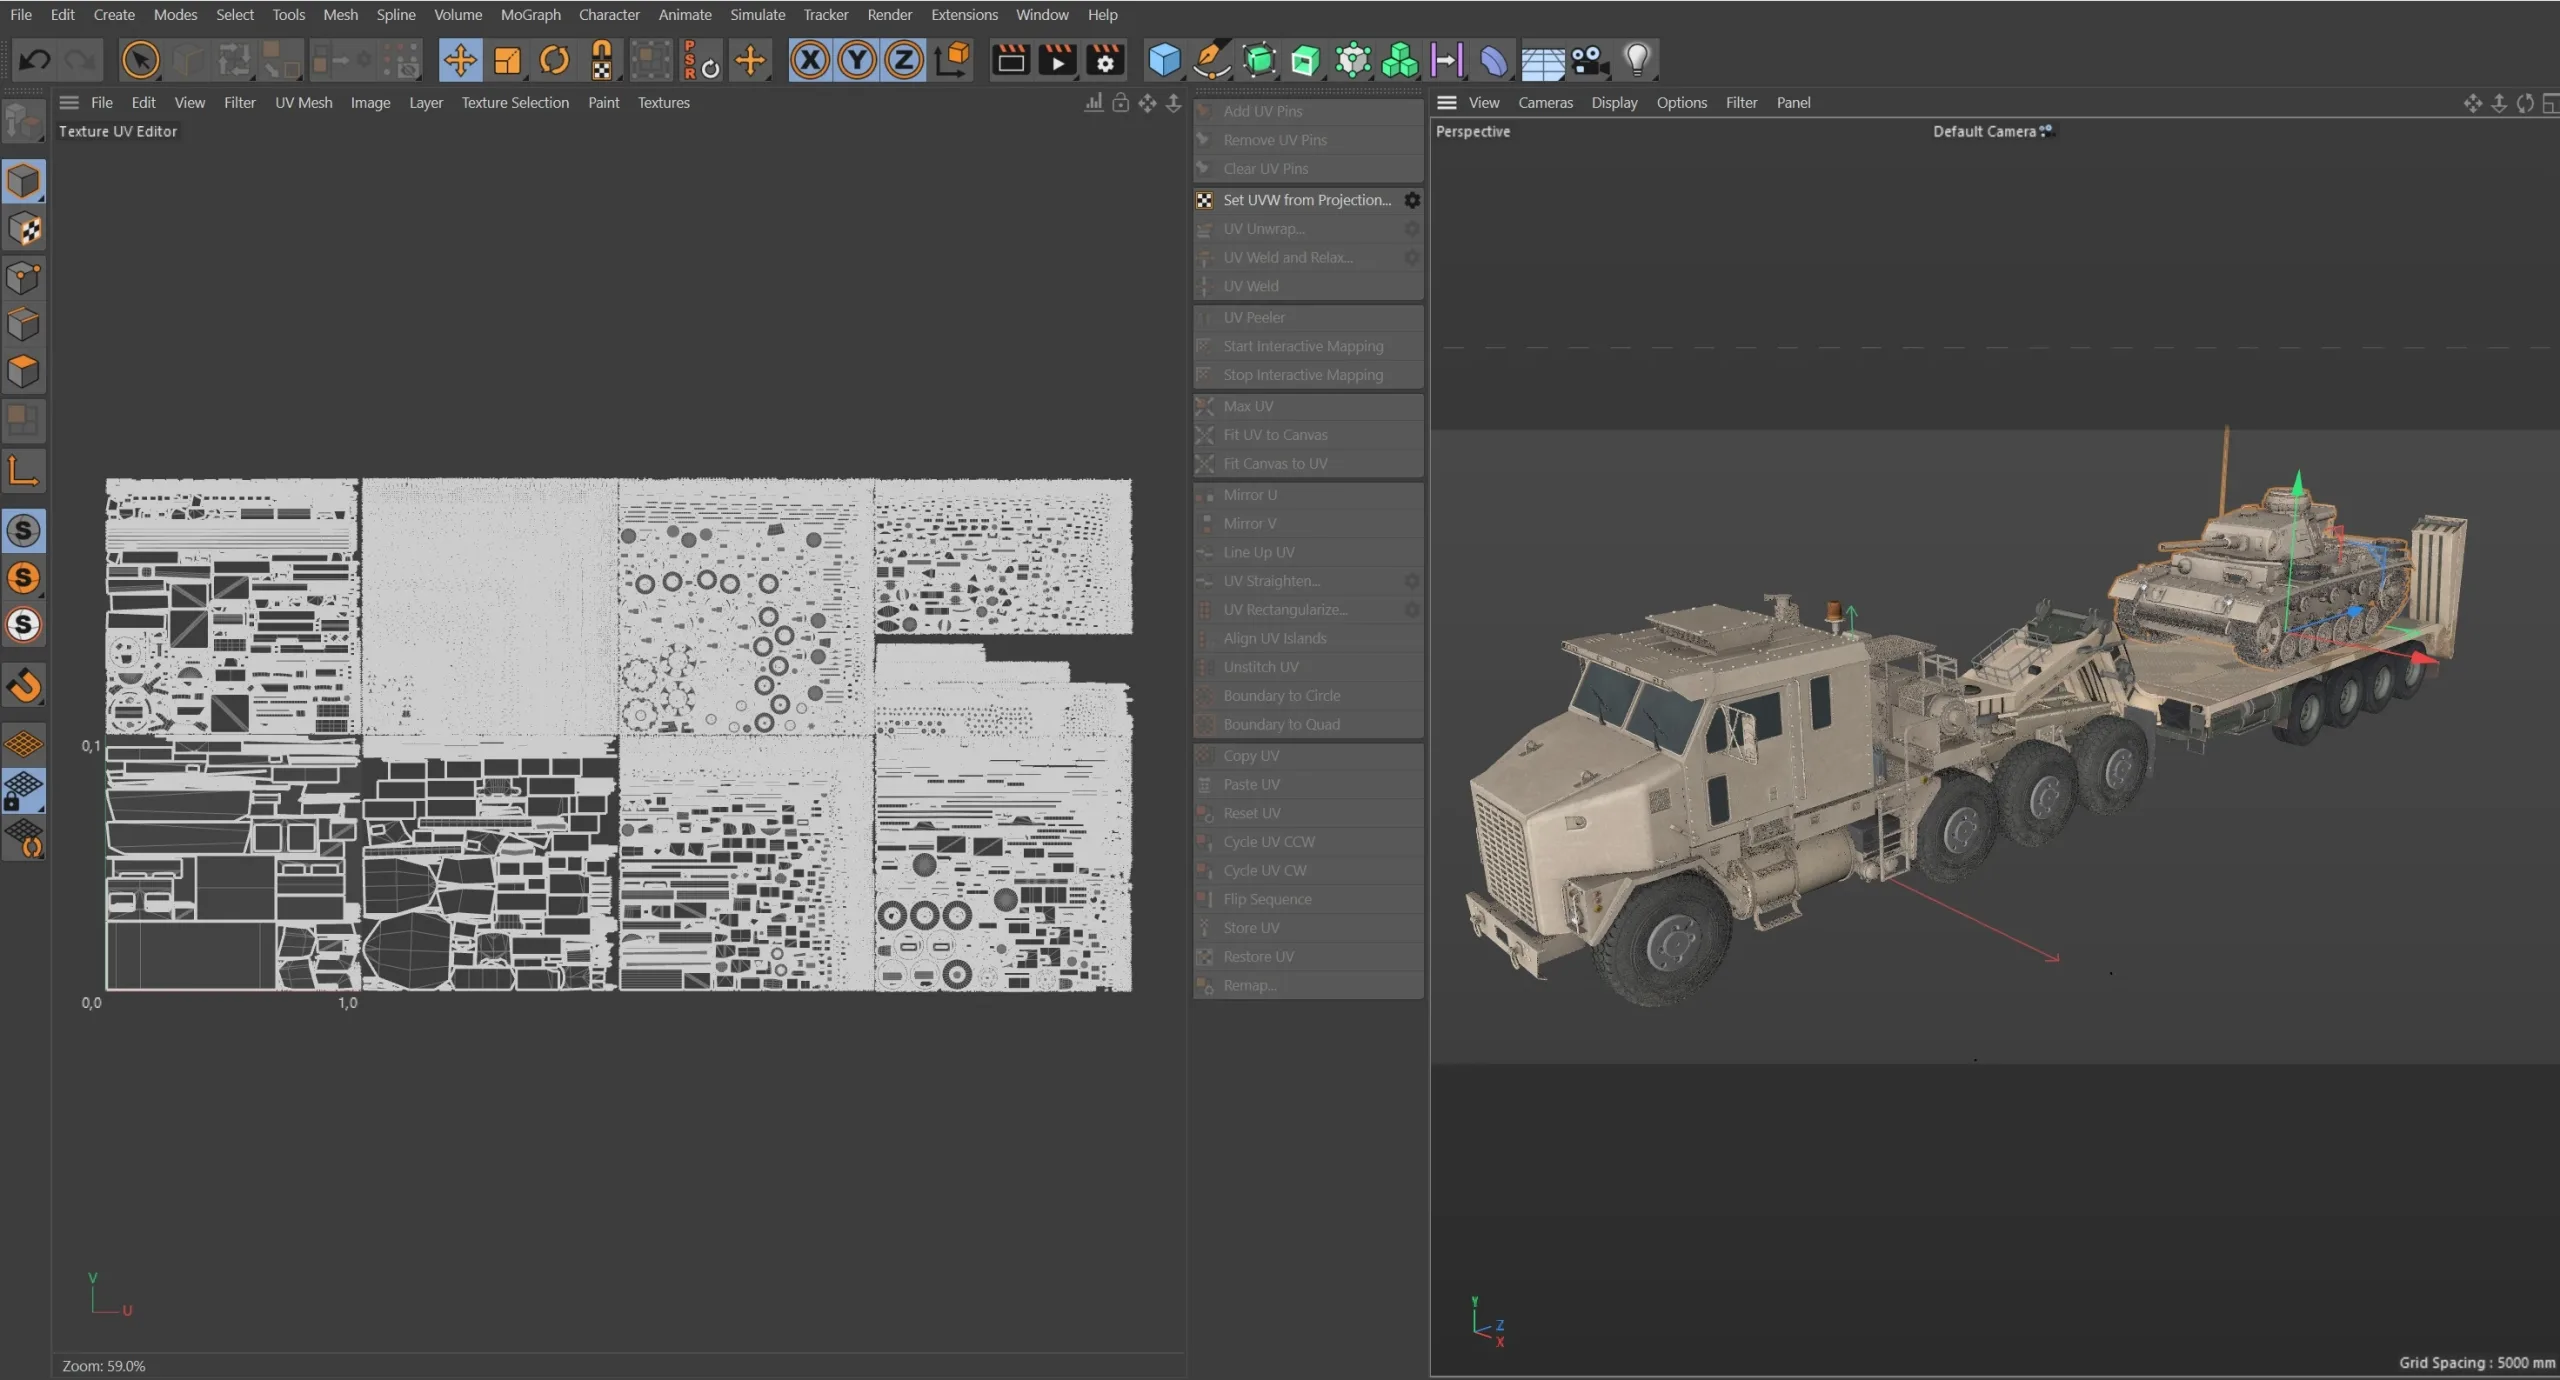
Task: Click the Spline Pen tool icon
Action: 1211,60
